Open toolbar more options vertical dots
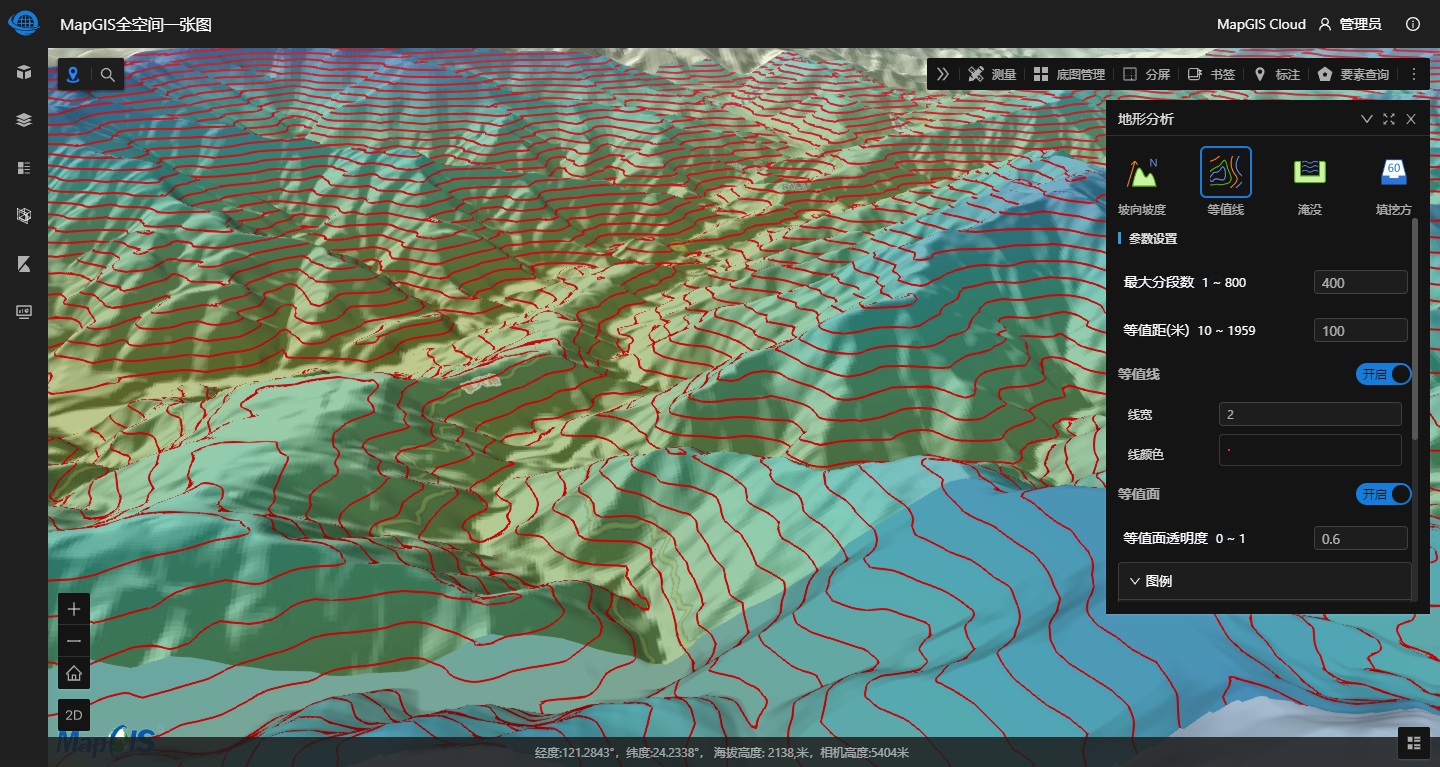Viewport: 1440px width, 767px height. point(1414,74)
